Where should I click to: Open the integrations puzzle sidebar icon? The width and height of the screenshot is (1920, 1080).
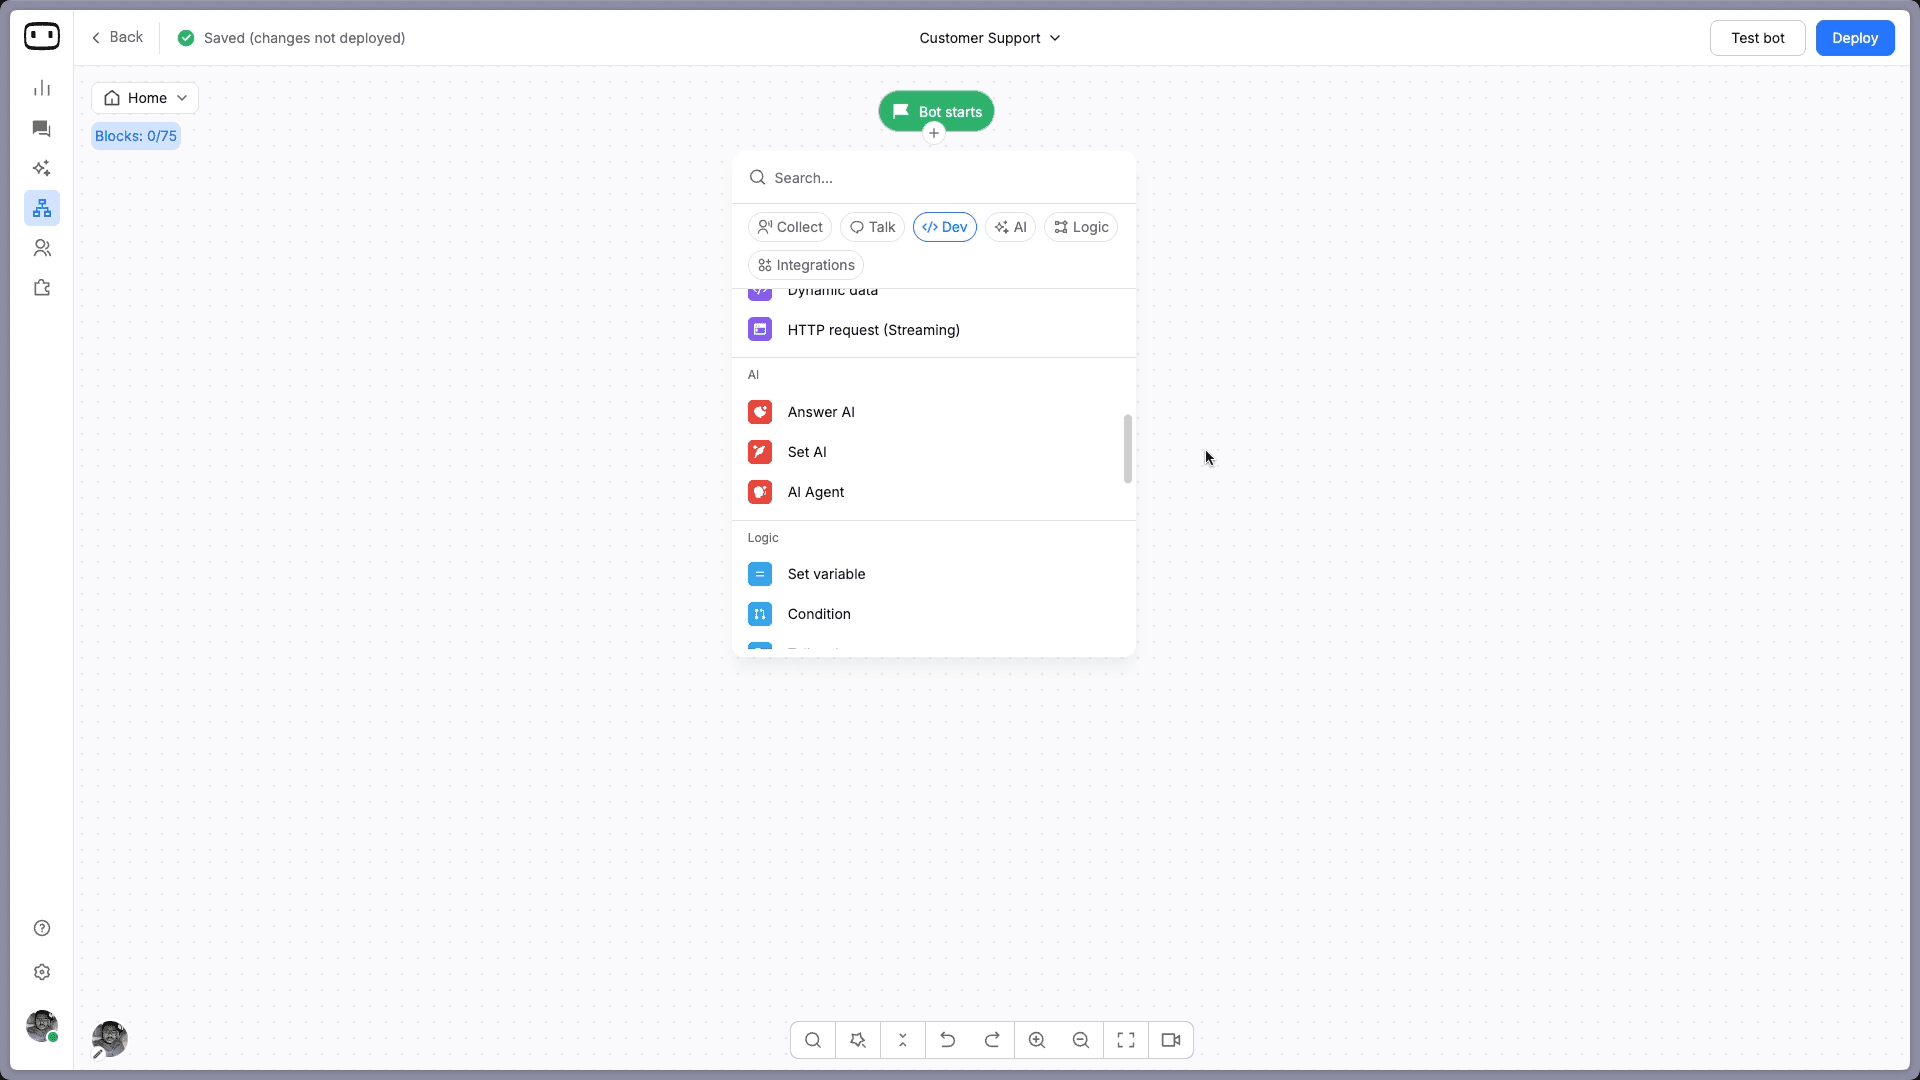pyautogui.click(x=42, y=288)
